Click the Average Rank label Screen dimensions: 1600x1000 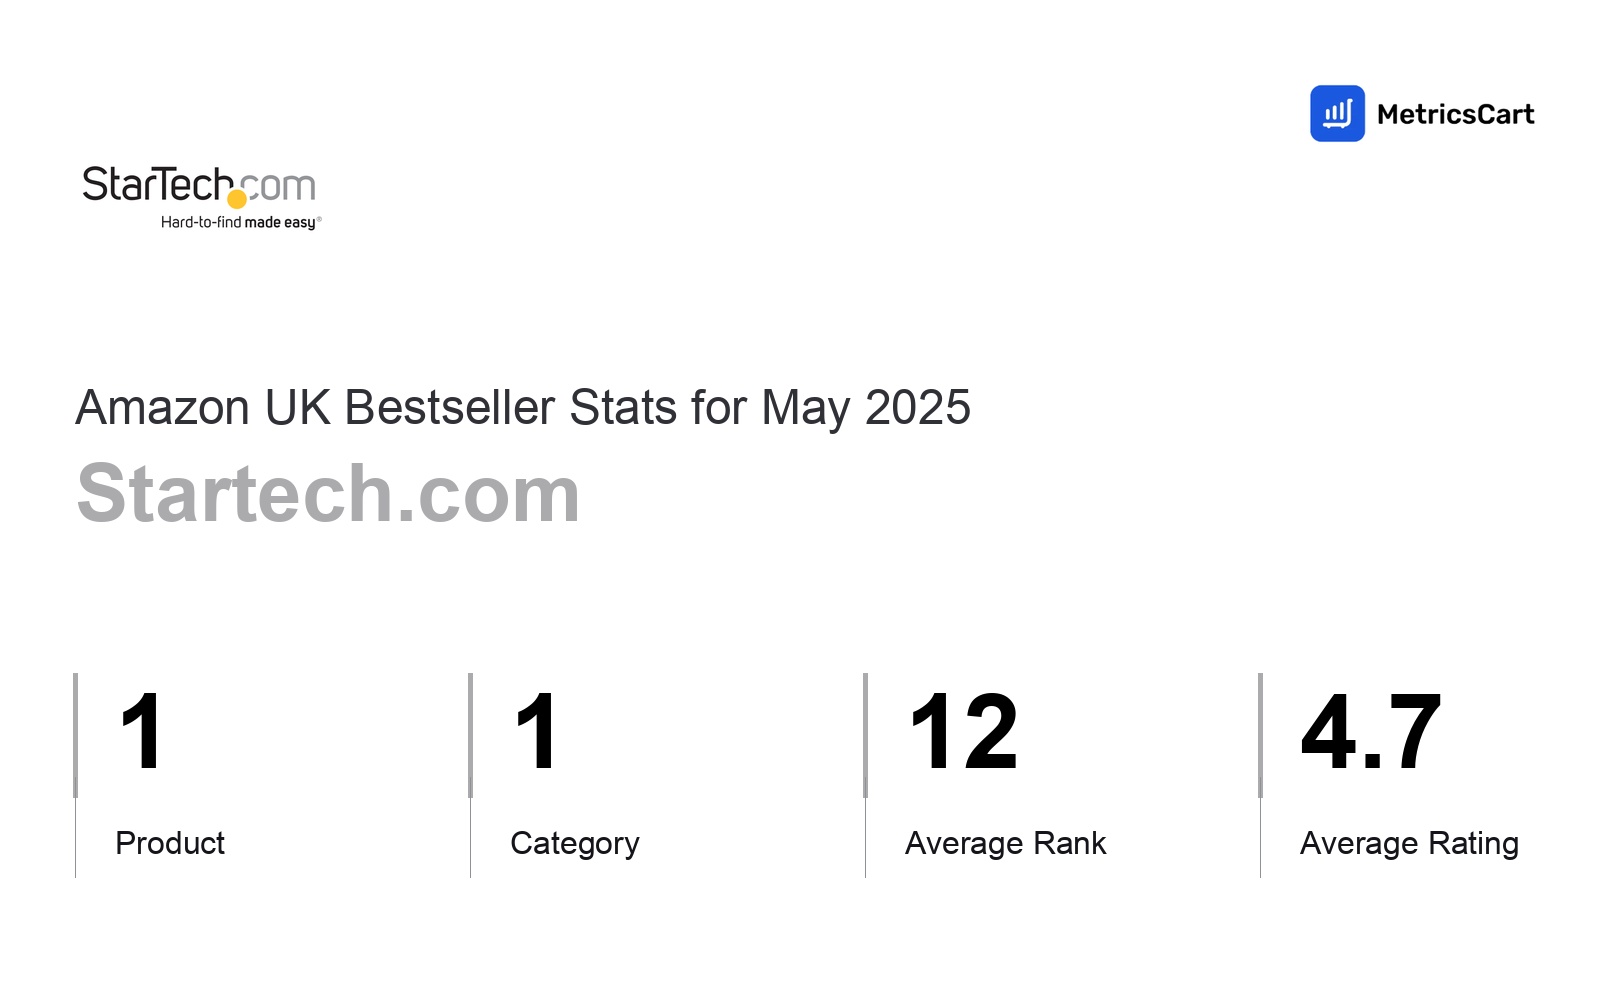pos(1006,843)
